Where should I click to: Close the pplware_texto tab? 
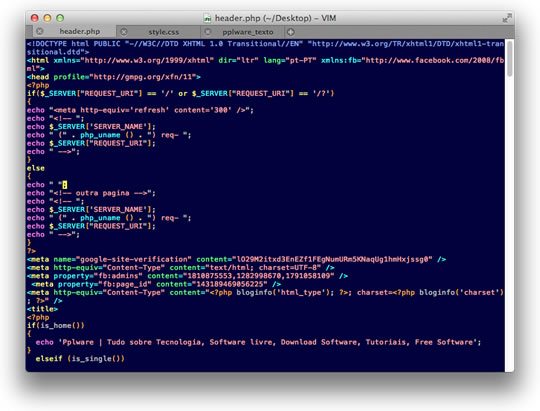tap(208, 32)
